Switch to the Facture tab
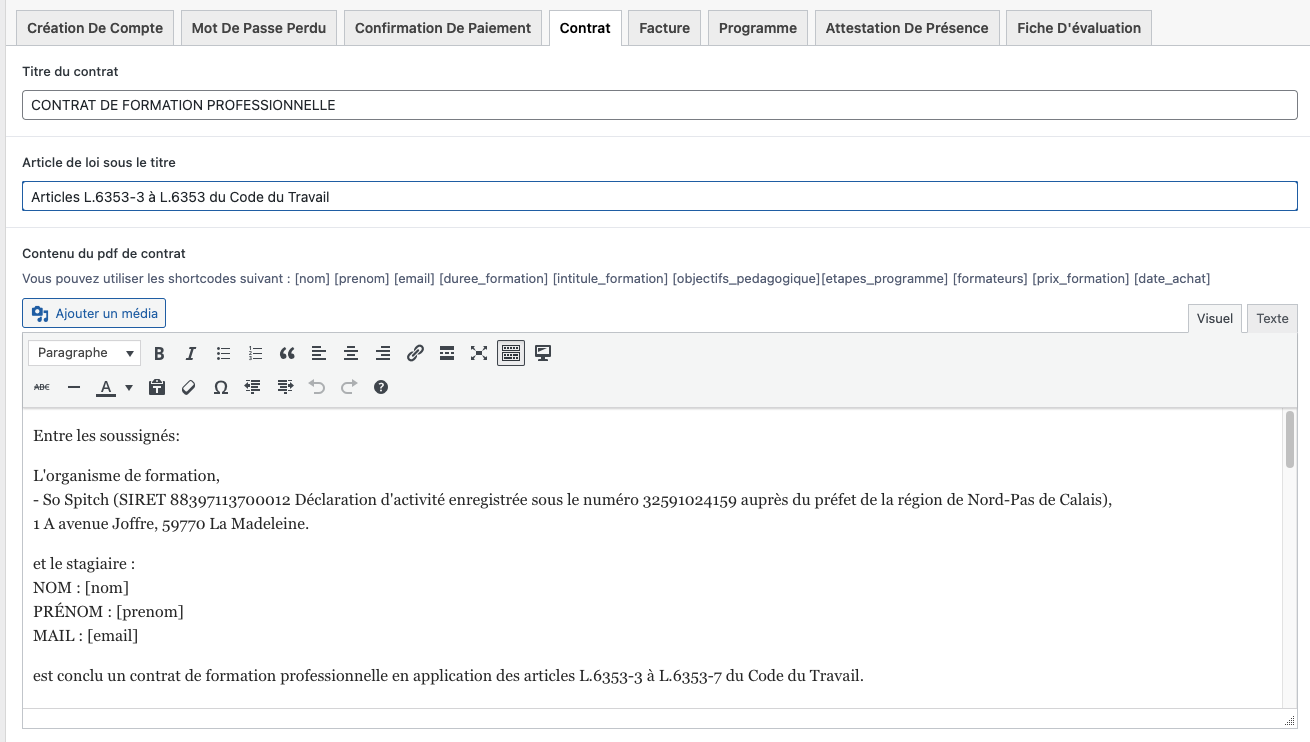The image size is (1310, 742). coord(664,28)
